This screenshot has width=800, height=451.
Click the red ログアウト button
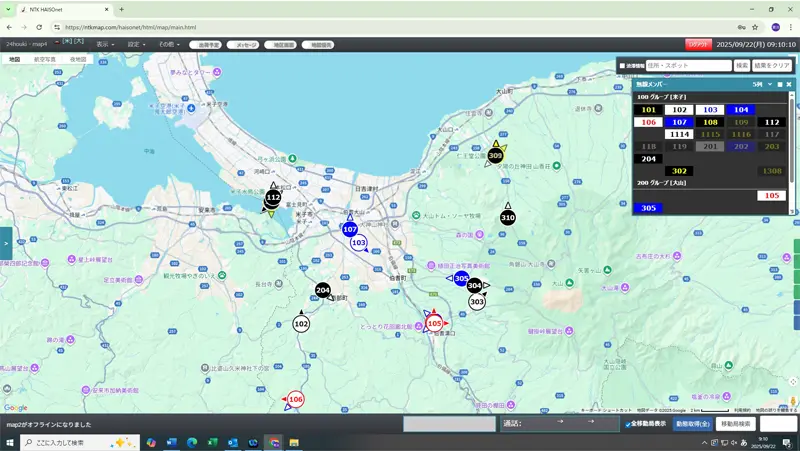pyautogui.click(x=698, y=45)
